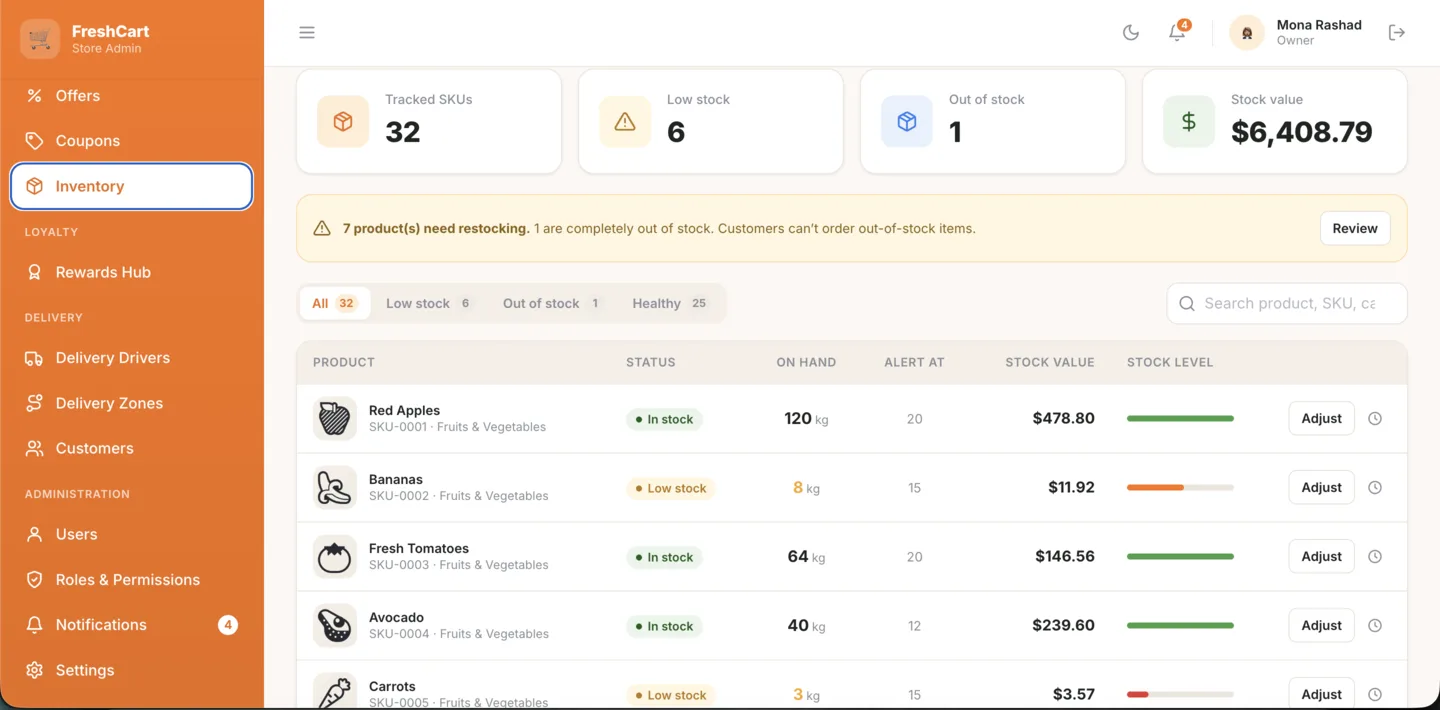The image size is (1440, 710).
Task: Show the Healthy products tab
Action: coord(670,303)
